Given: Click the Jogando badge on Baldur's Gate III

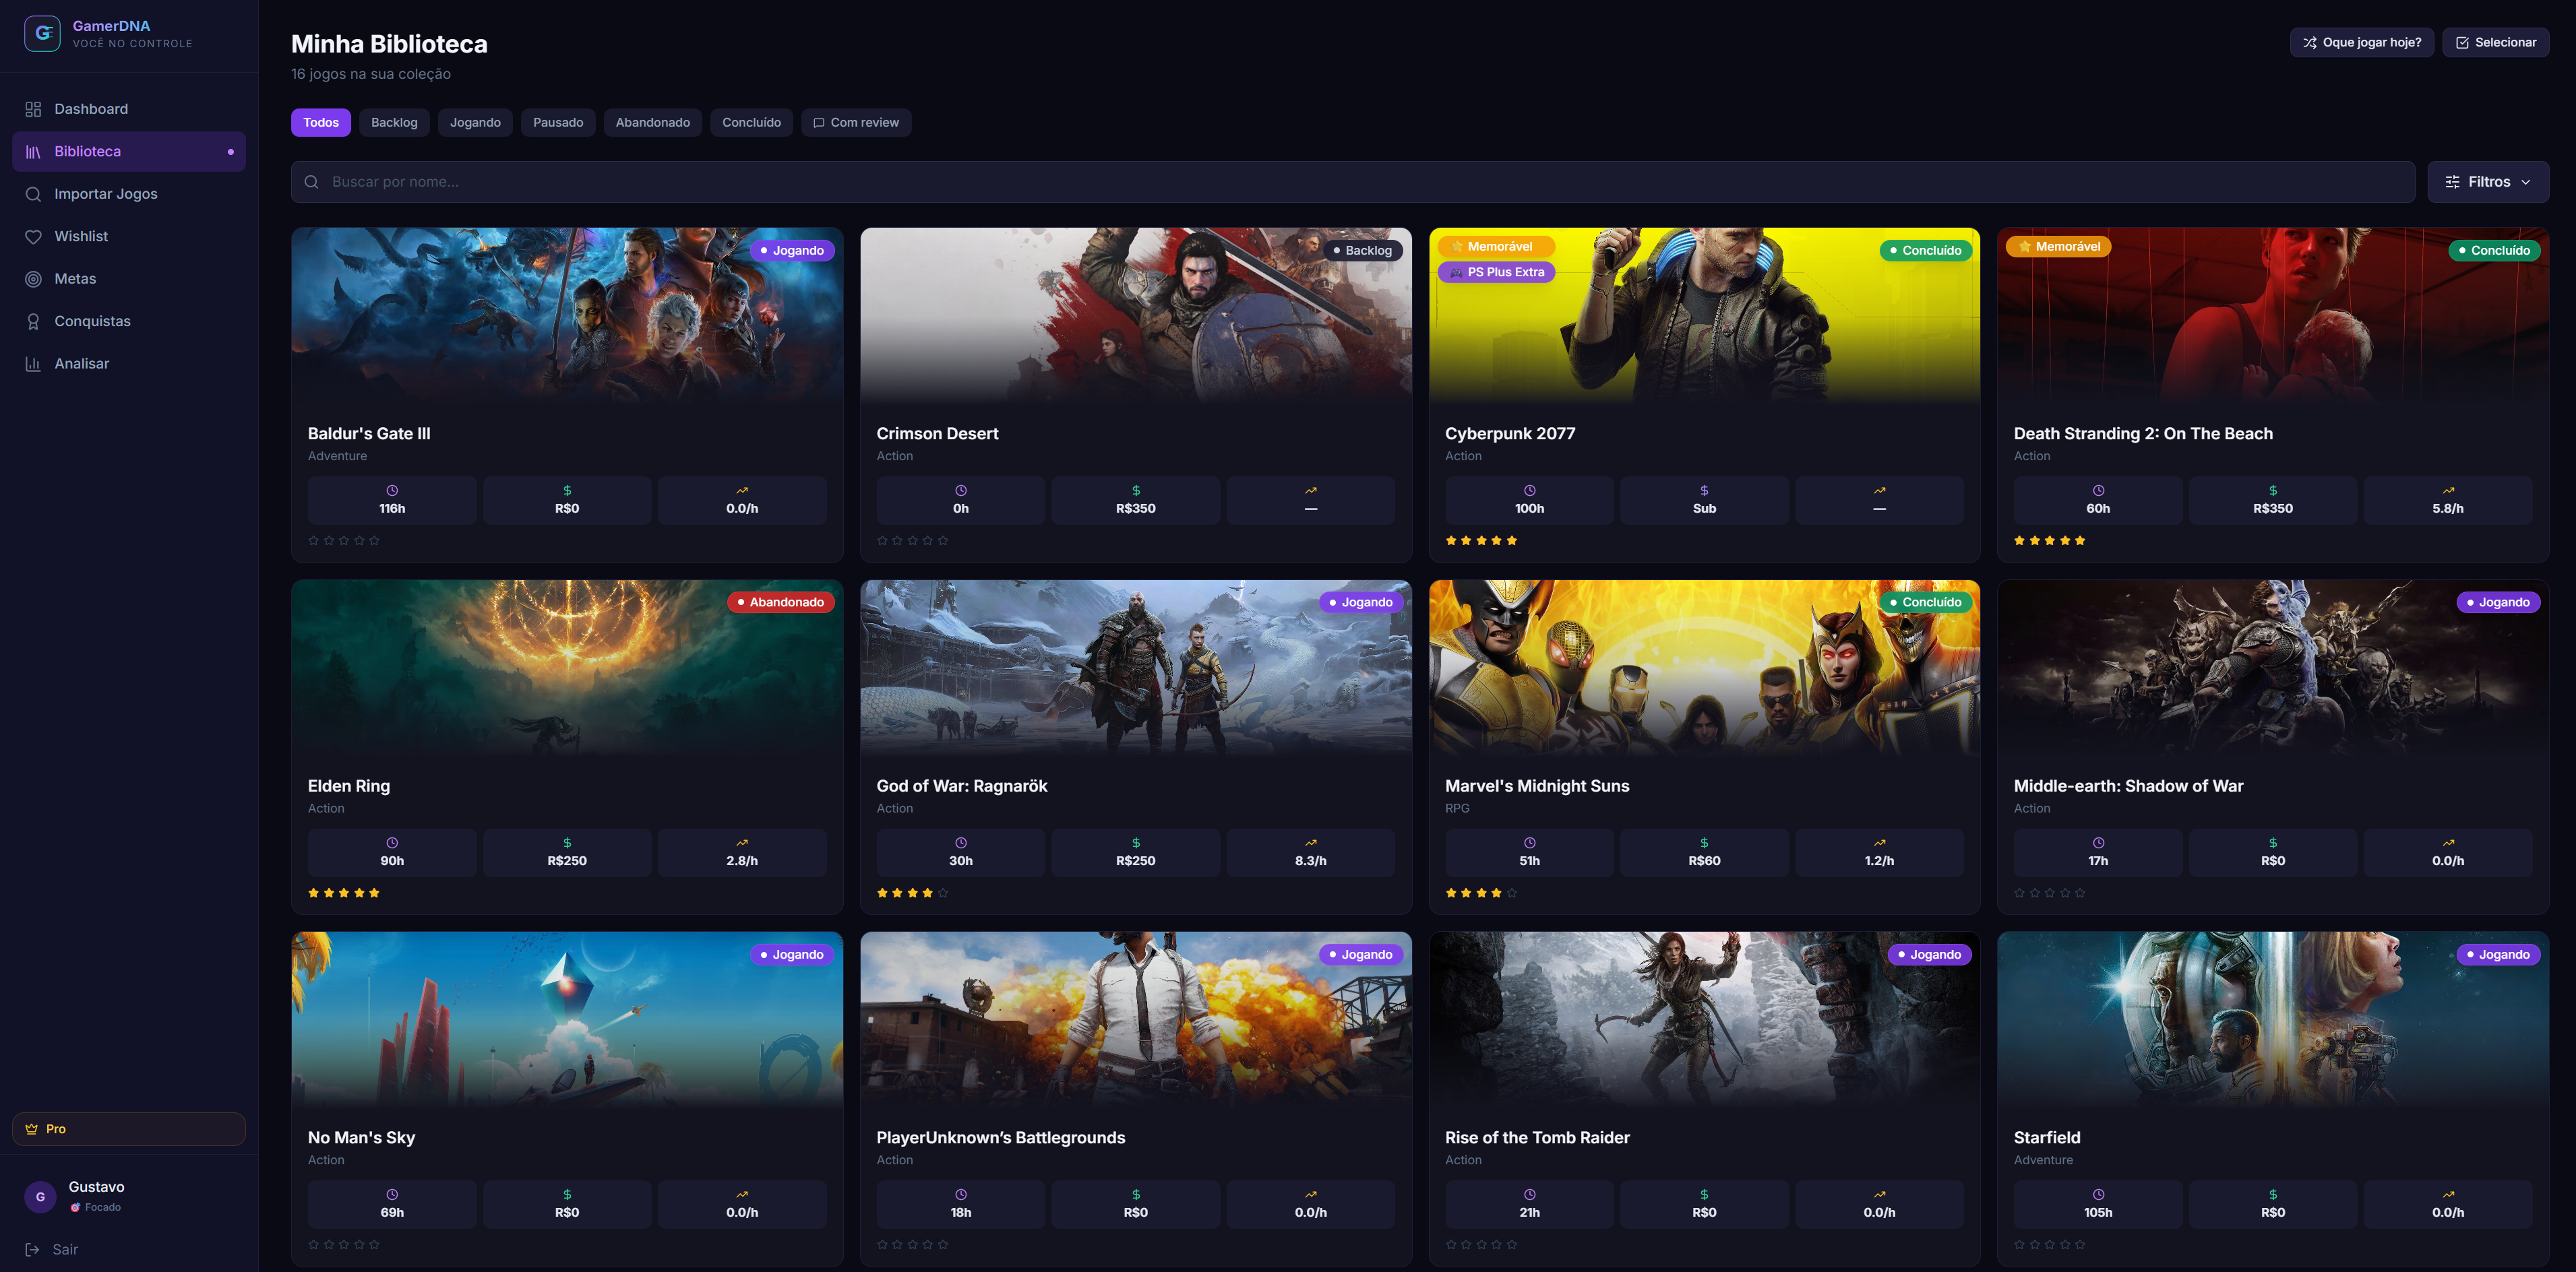Looking at the screenshot, I should [x=792, y=250].
